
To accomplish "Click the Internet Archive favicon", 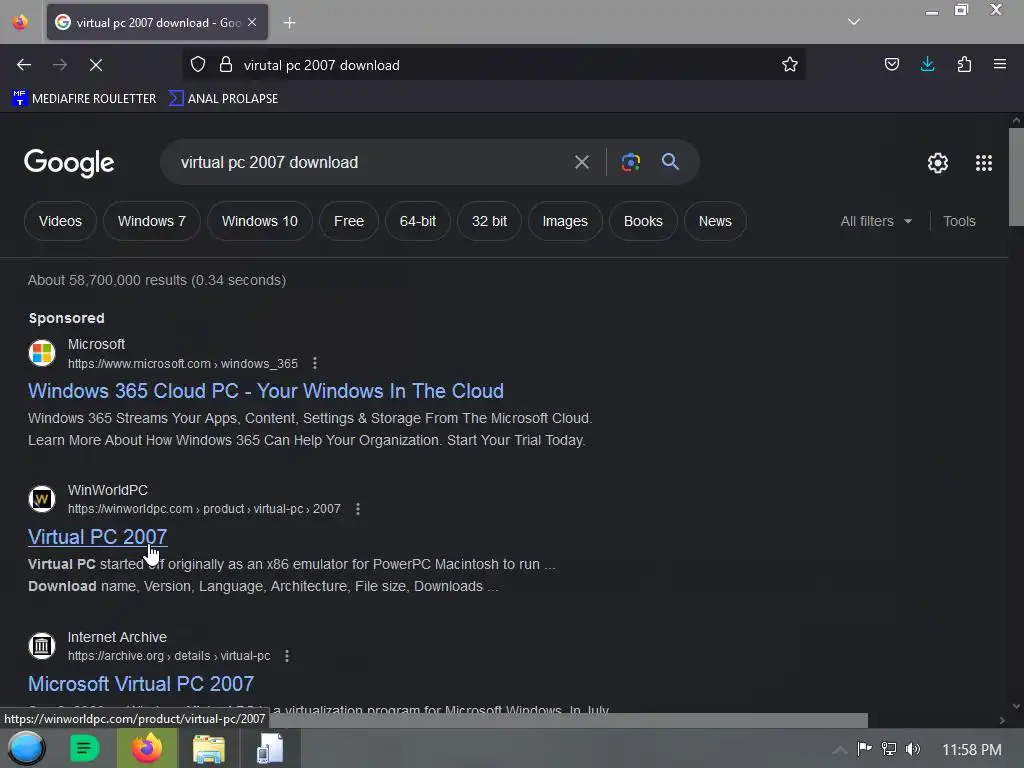I will tap(42, 646).
